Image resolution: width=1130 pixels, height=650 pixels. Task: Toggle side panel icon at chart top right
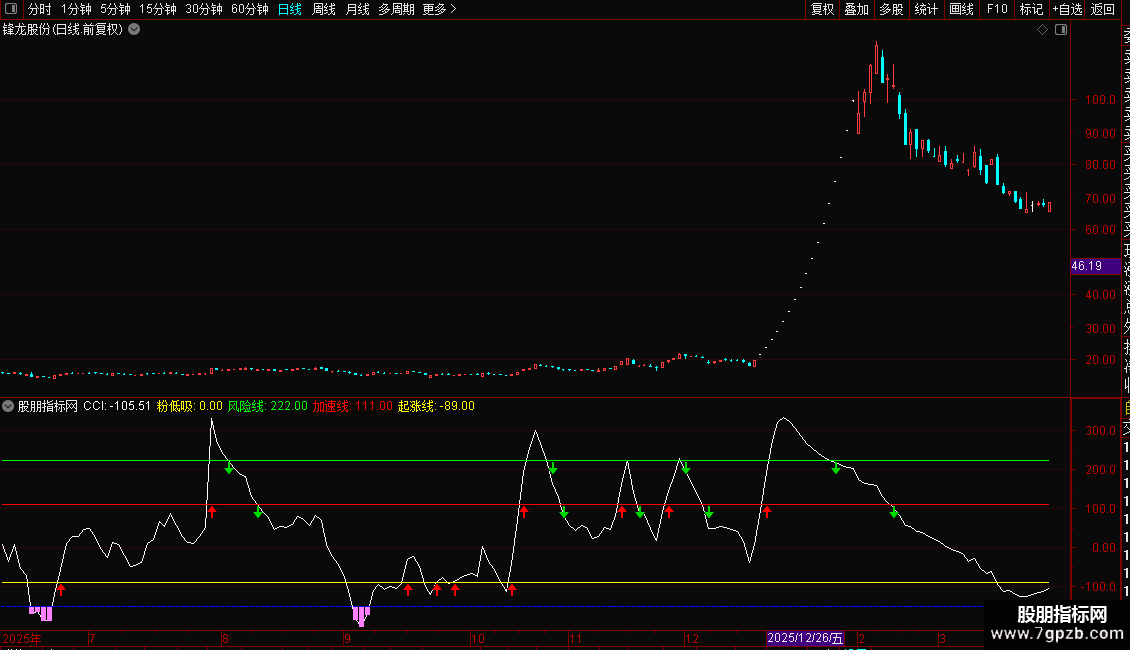point(1061,30)
